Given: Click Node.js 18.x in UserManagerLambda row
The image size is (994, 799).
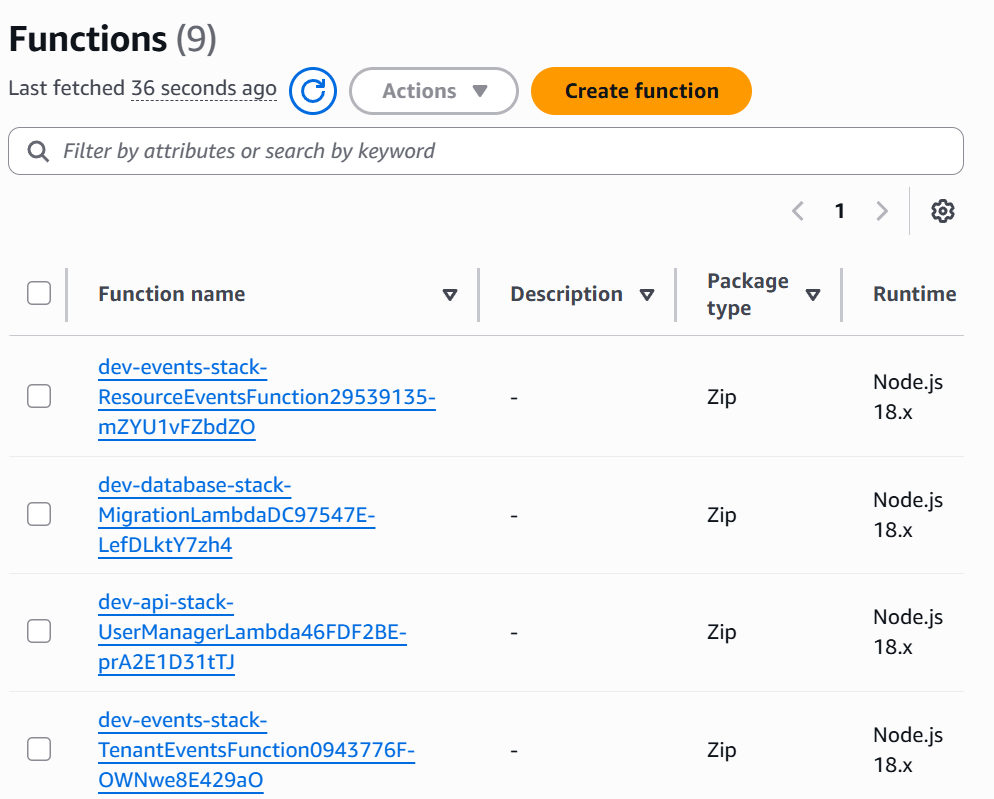Looking at the screenshot, I should (x=908, y=632).
